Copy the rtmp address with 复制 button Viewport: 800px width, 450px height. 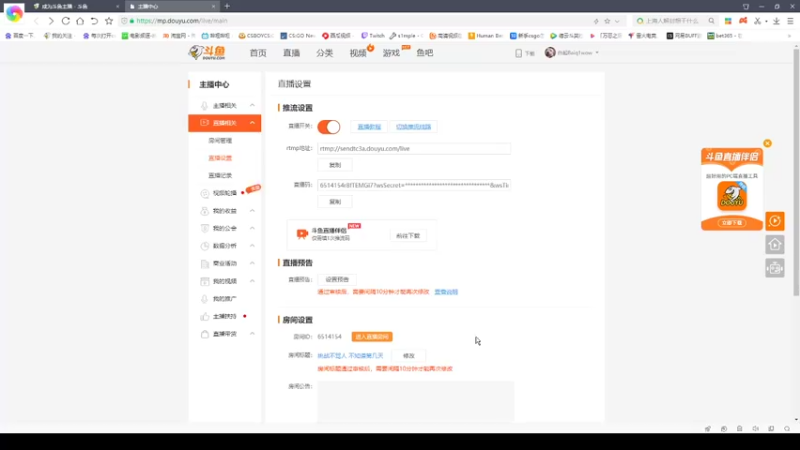click(335, 165)
